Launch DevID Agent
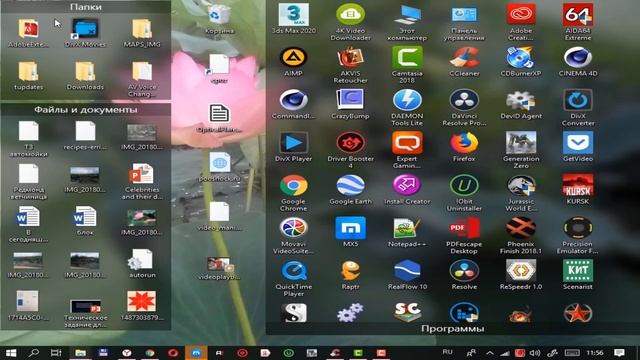Image resolution: width=640 pixels, height=360 pixels. [x=521, y=100]
